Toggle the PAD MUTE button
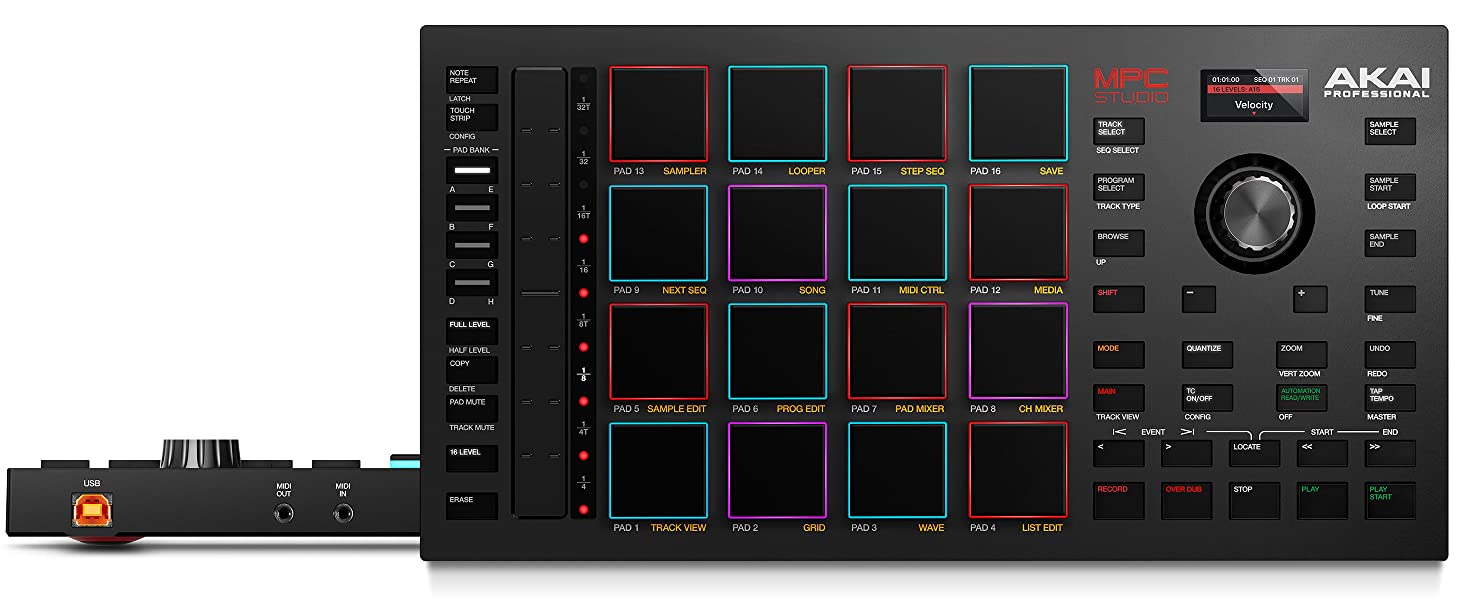1464x600 pixels. pyautogui.click(x=471, y=408)
